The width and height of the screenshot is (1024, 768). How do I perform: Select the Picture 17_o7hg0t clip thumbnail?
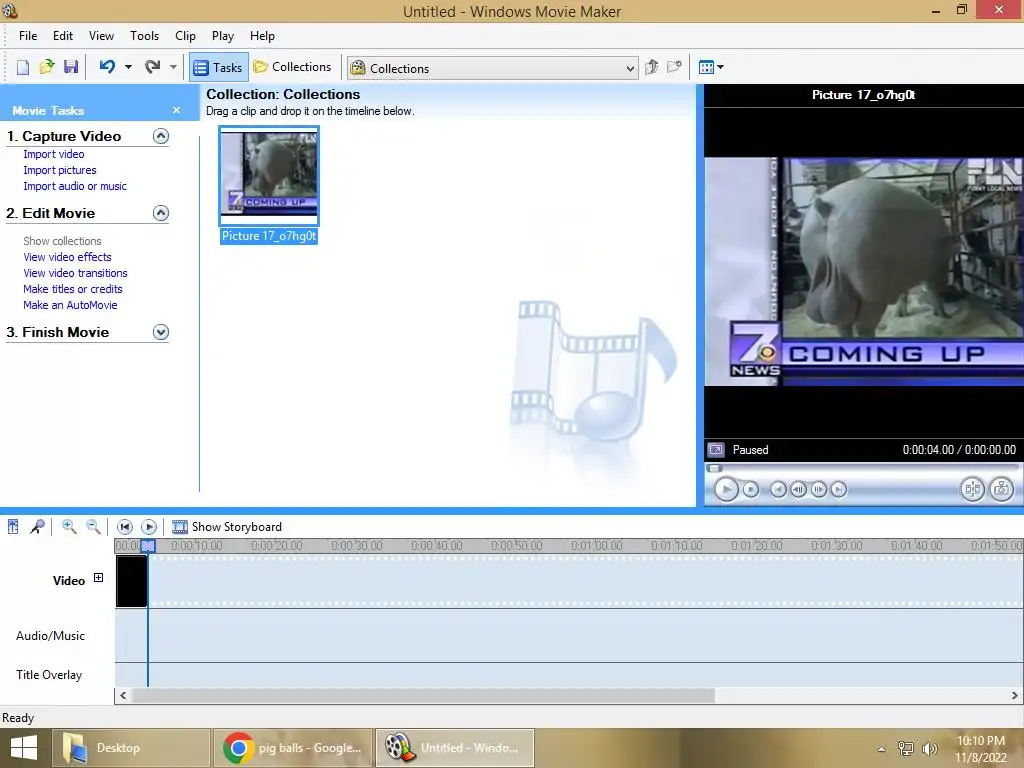point(269,176)
